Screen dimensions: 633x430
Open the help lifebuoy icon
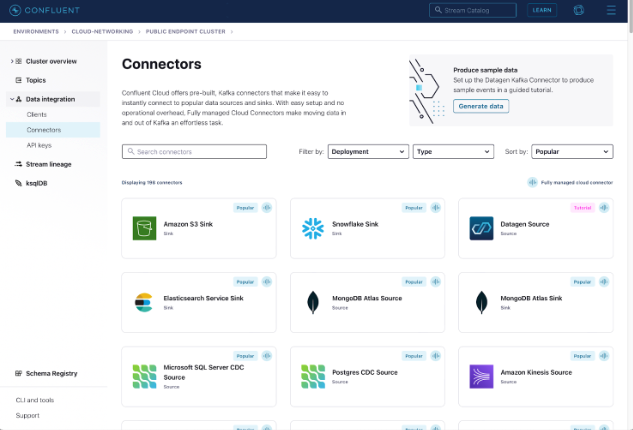click(x=579, y=10)
